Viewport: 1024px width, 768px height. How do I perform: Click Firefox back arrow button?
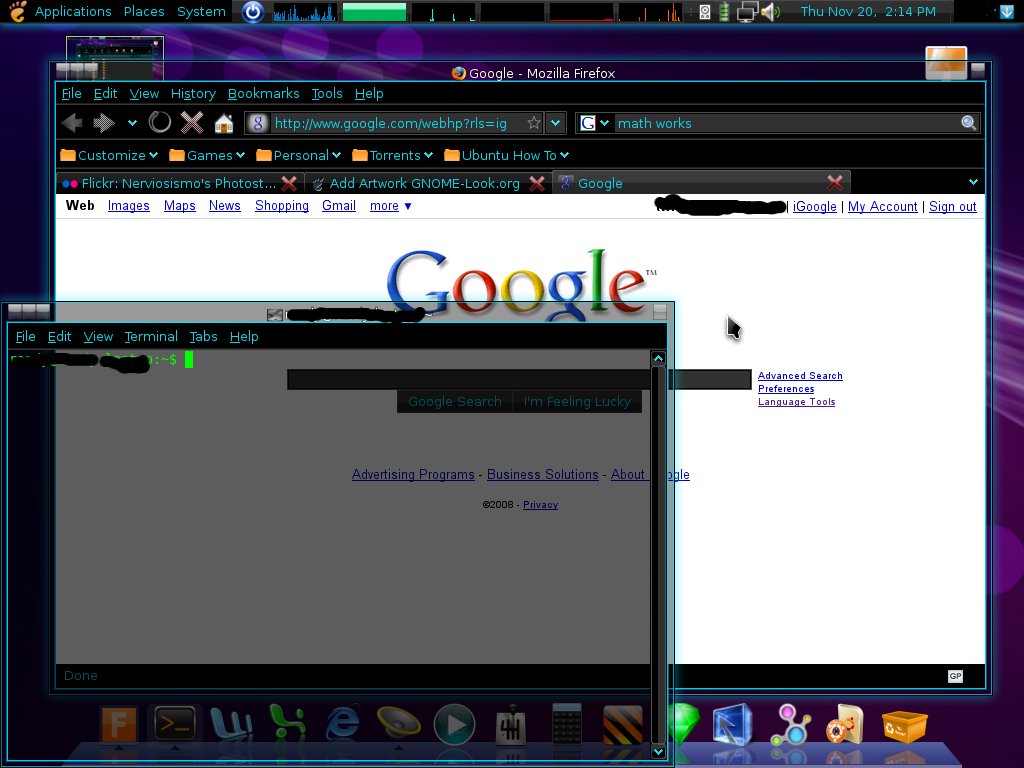(72, 123)
